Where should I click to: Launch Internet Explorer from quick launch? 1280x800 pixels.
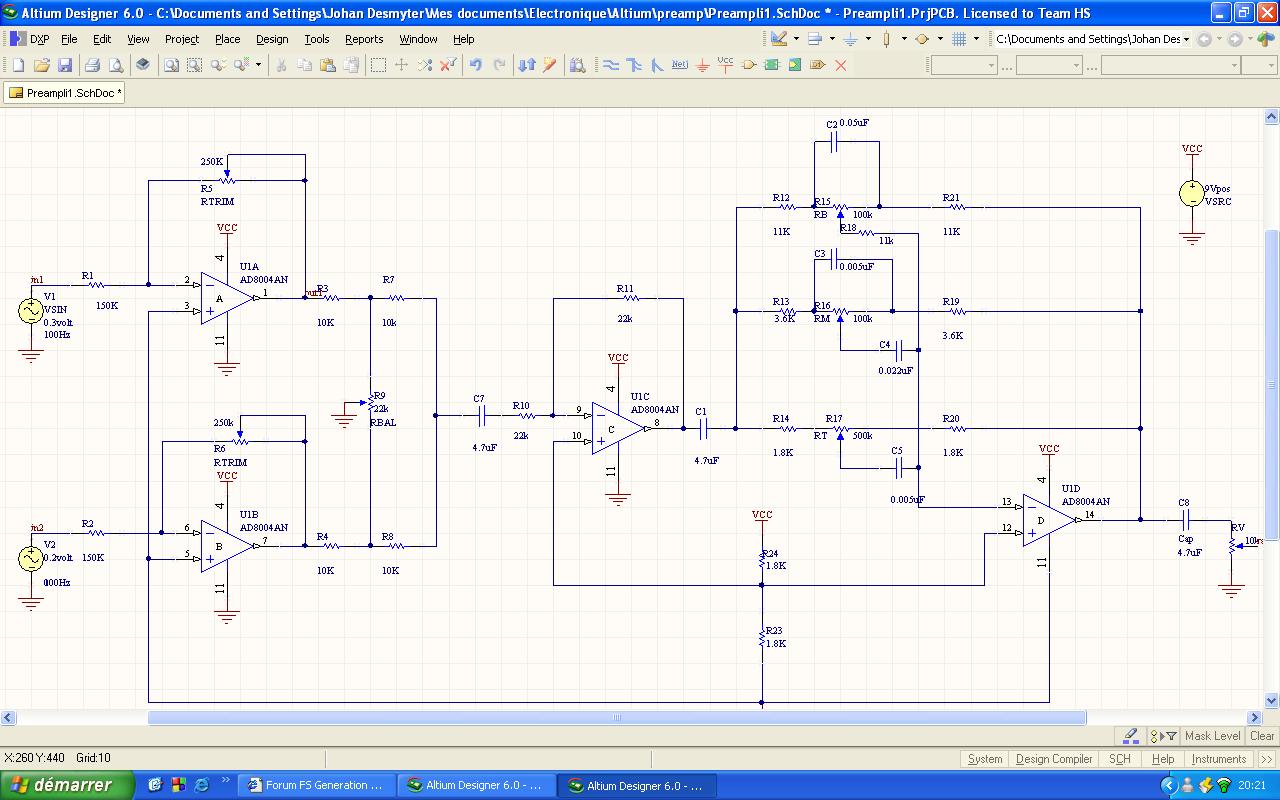coord(203,785)
